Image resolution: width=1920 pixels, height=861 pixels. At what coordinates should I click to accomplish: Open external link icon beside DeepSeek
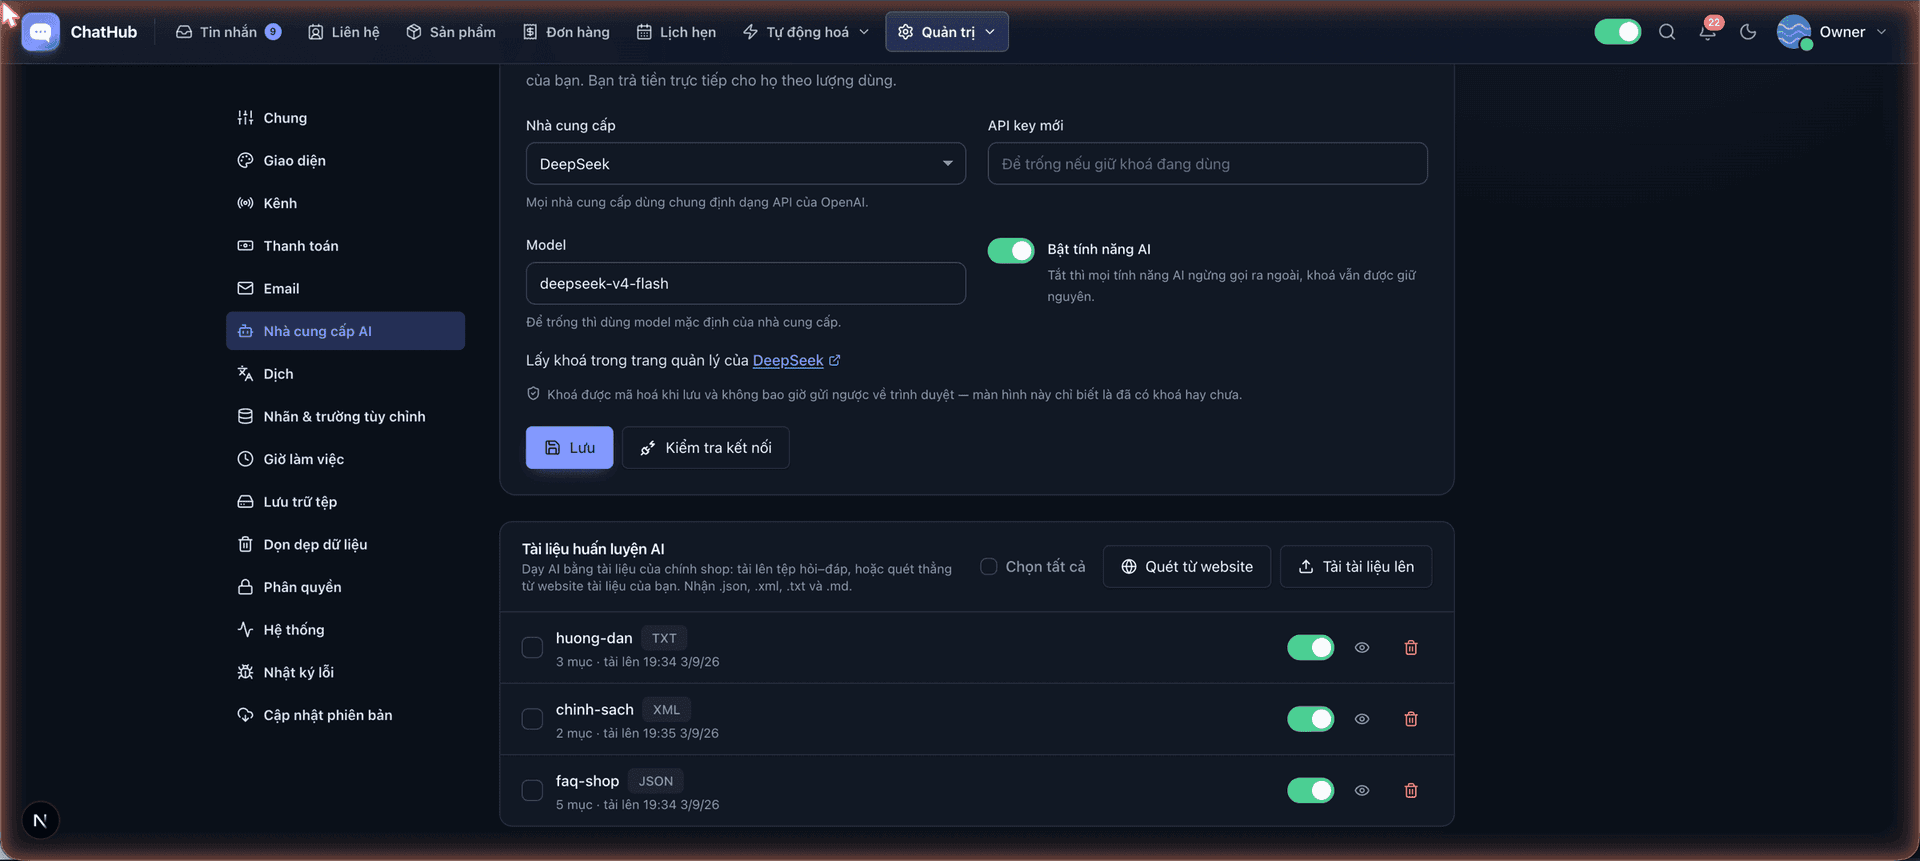835,361
